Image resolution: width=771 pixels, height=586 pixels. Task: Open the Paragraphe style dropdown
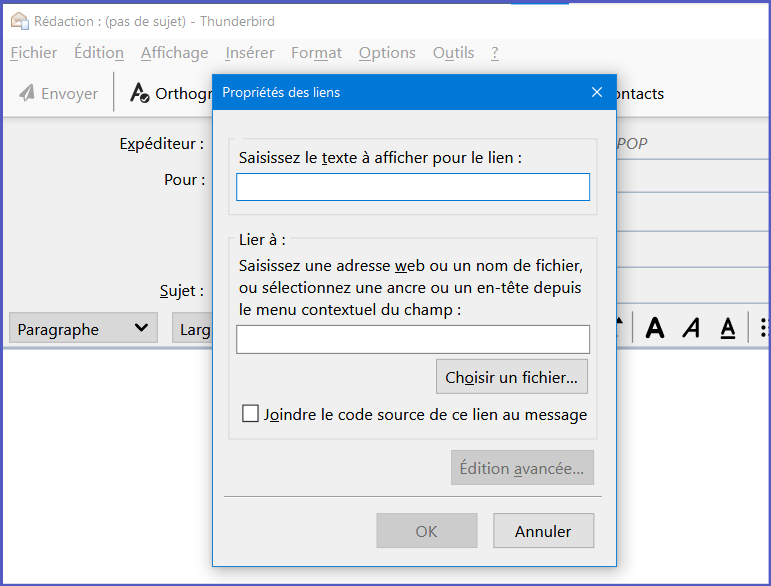point(83,328)
